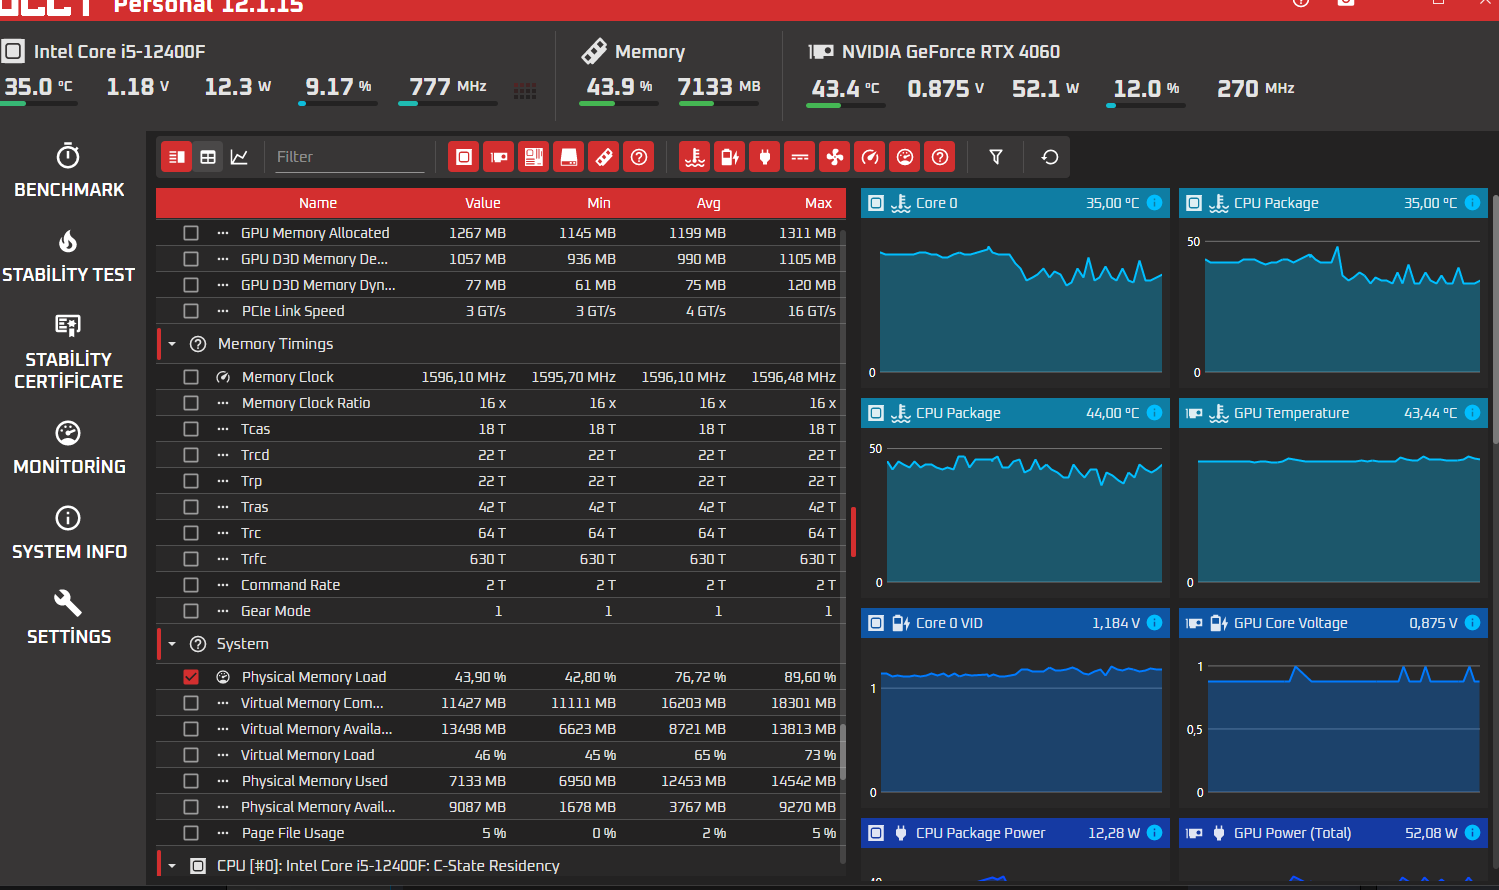The height and width of the screenshot is (890, 1499).
Task: Click the sensor table vertical scrollbar
Action: 843,750
